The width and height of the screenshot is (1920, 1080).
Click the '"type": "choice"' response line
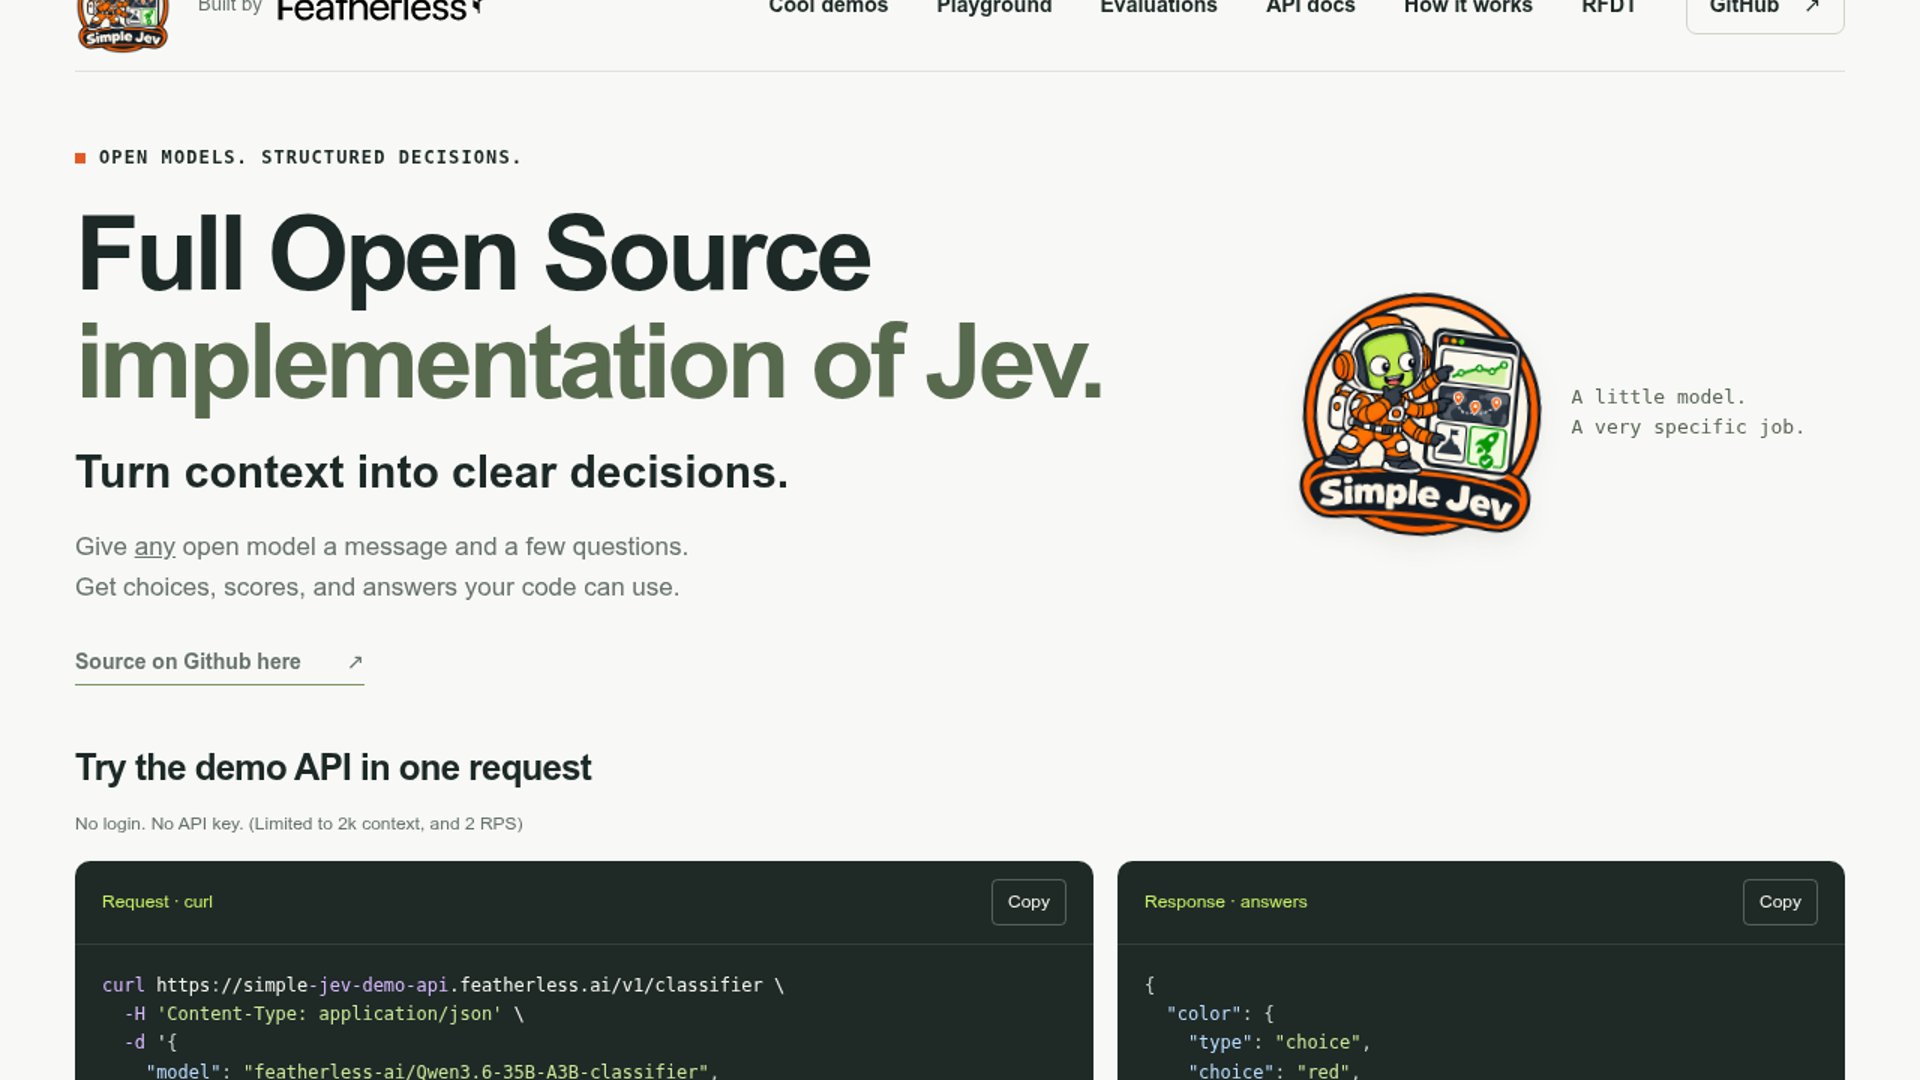[1279, 1043]
